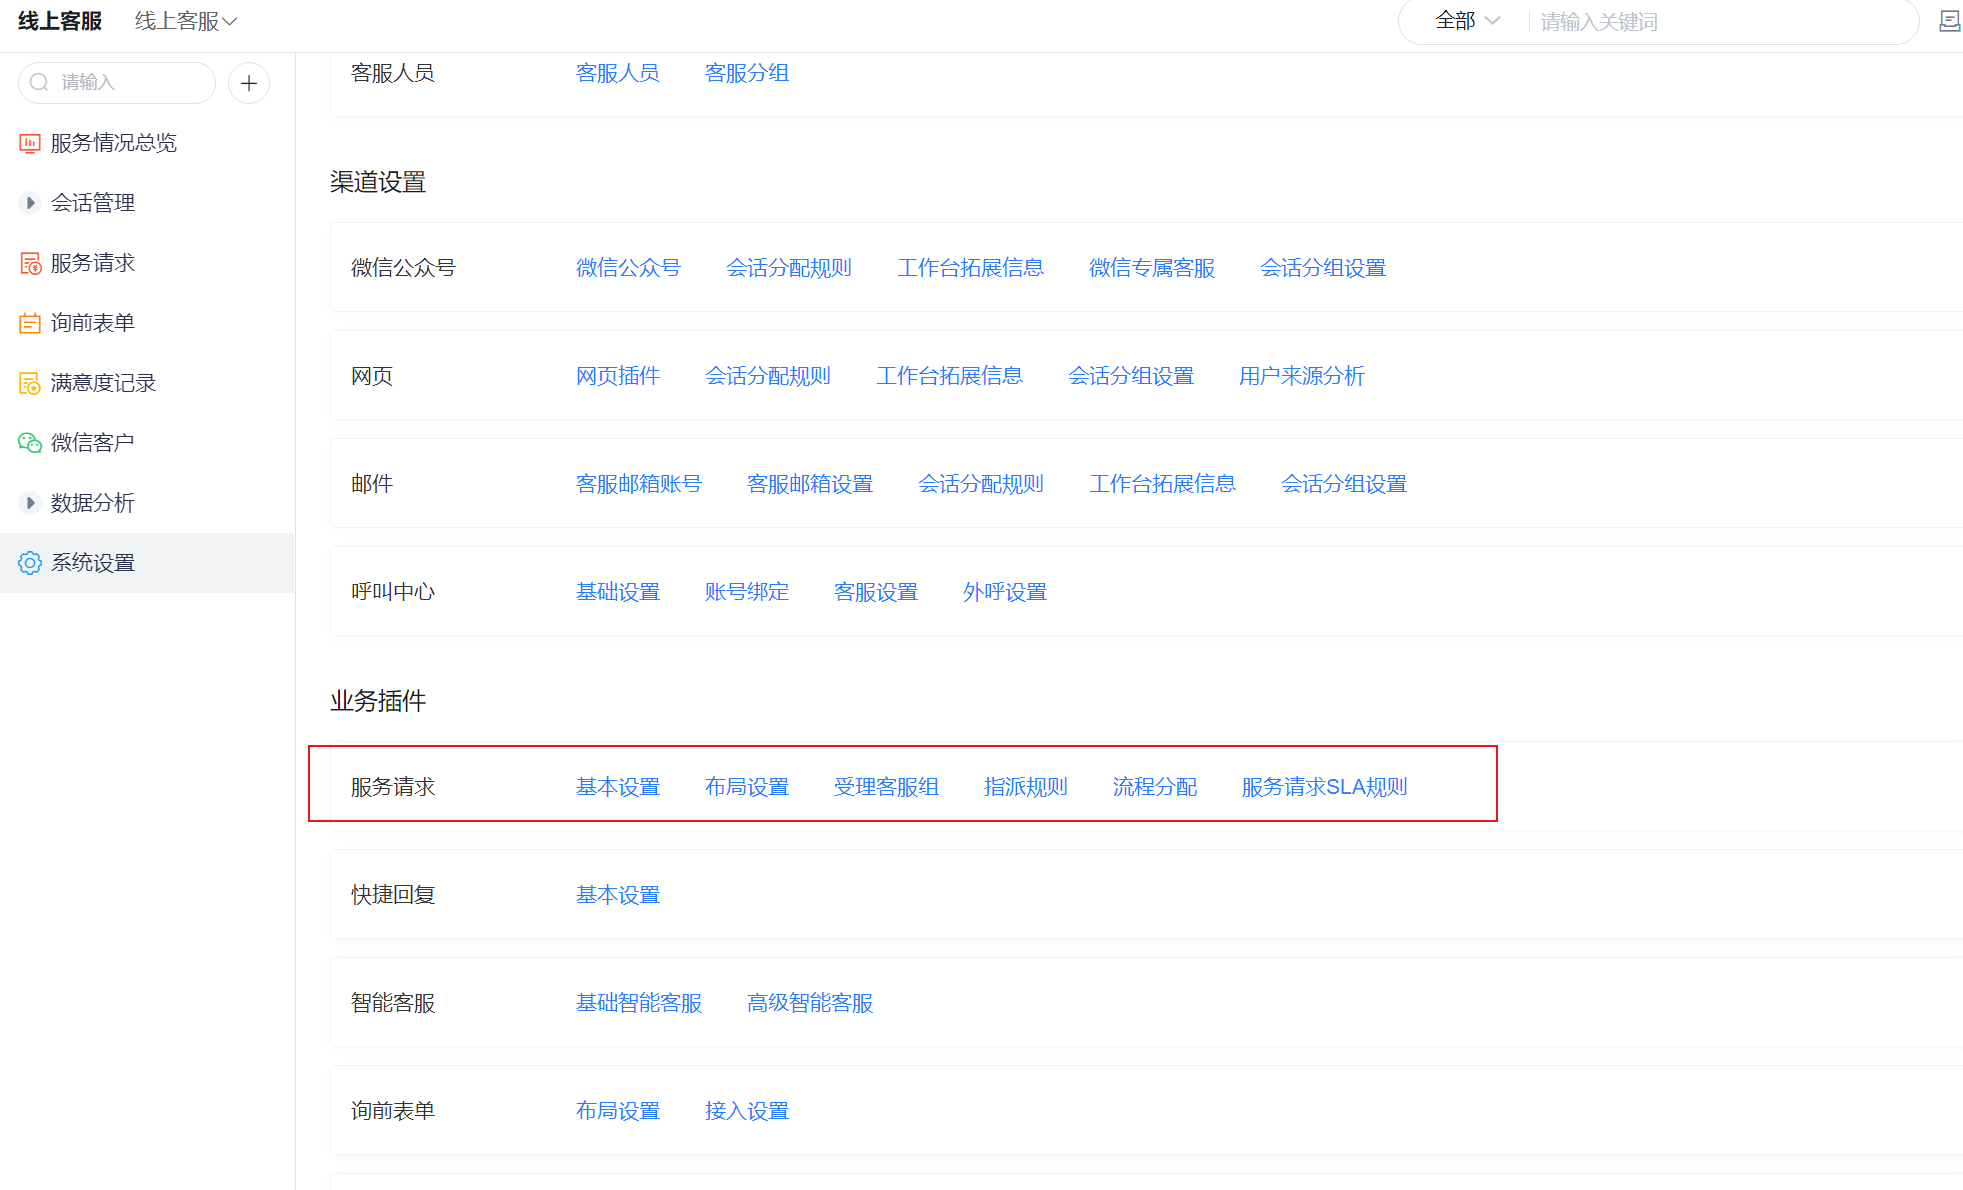The height and width of the screenshot is (1190, 1963).
Task: Open the 全部 search scope dropdown
Action: pyautogui.click(x=1467, y=21)
